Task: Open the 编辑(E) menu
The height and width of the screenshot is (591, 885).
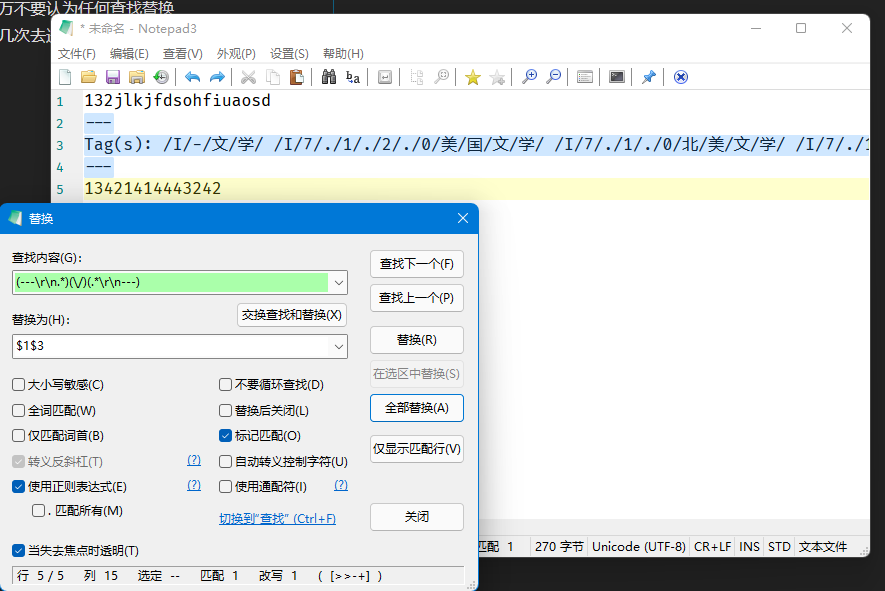Action: (128, 54)
